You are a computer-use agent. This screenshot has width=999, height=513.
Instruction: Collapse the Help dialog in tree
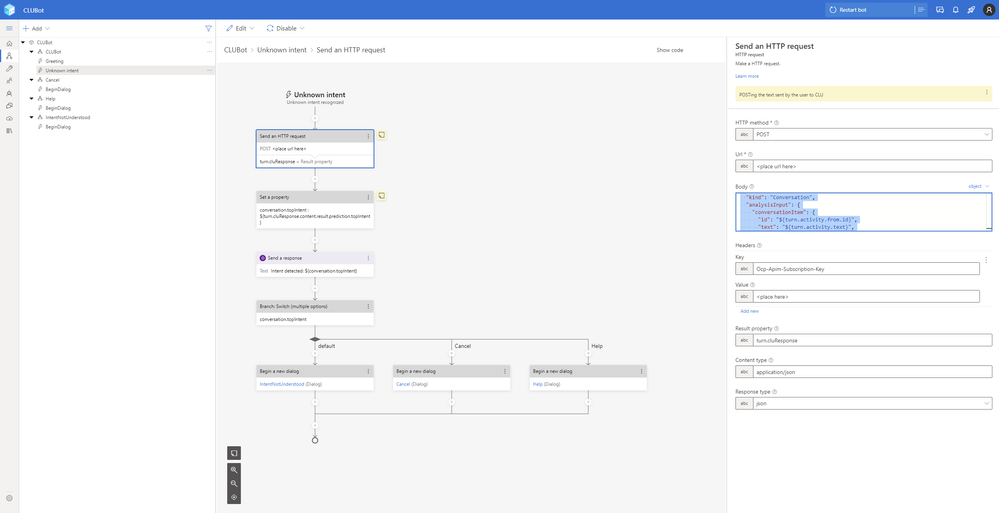[x=31, y=99]
